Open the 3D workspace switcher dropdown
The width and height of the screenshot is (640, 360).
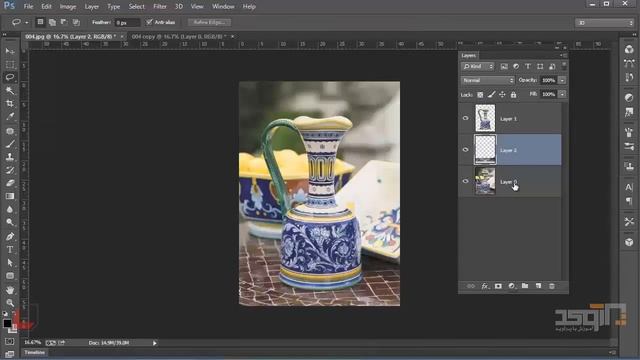click(604, 23)
